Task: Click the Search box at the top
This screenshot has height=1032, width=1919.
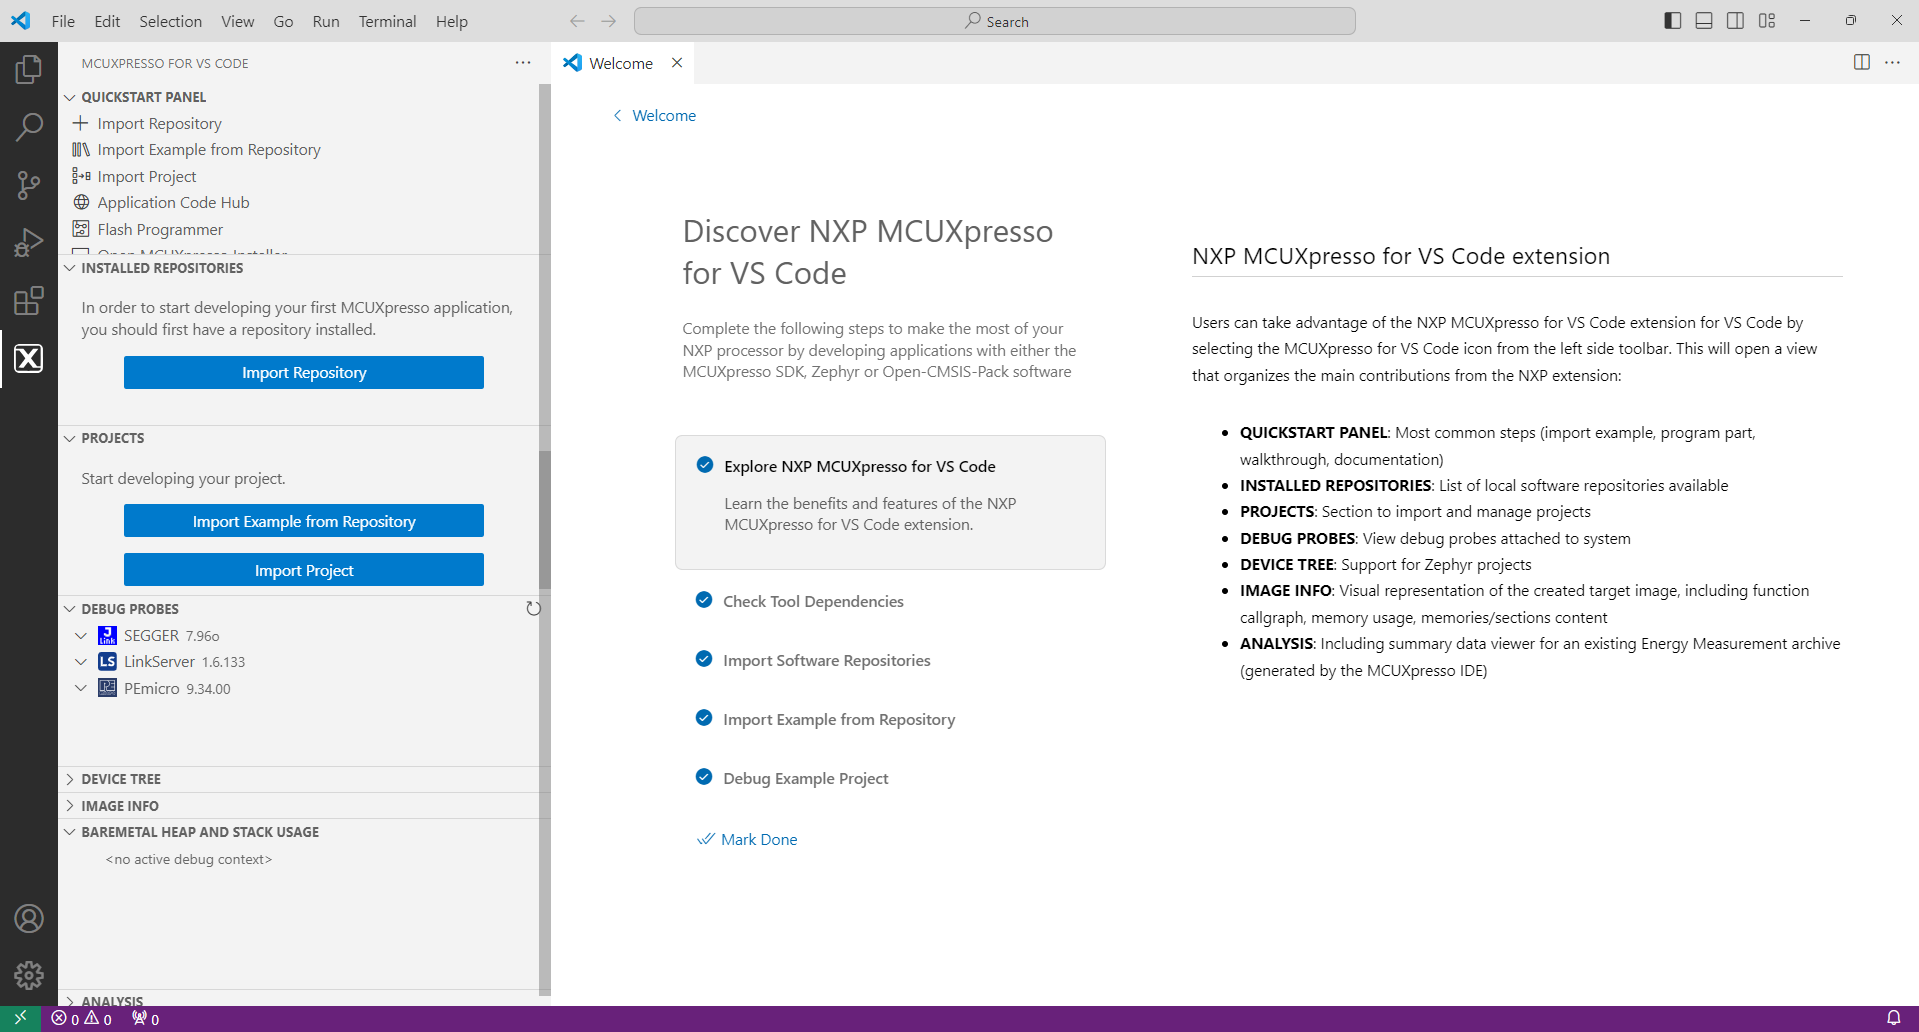Action: point(996,20)
